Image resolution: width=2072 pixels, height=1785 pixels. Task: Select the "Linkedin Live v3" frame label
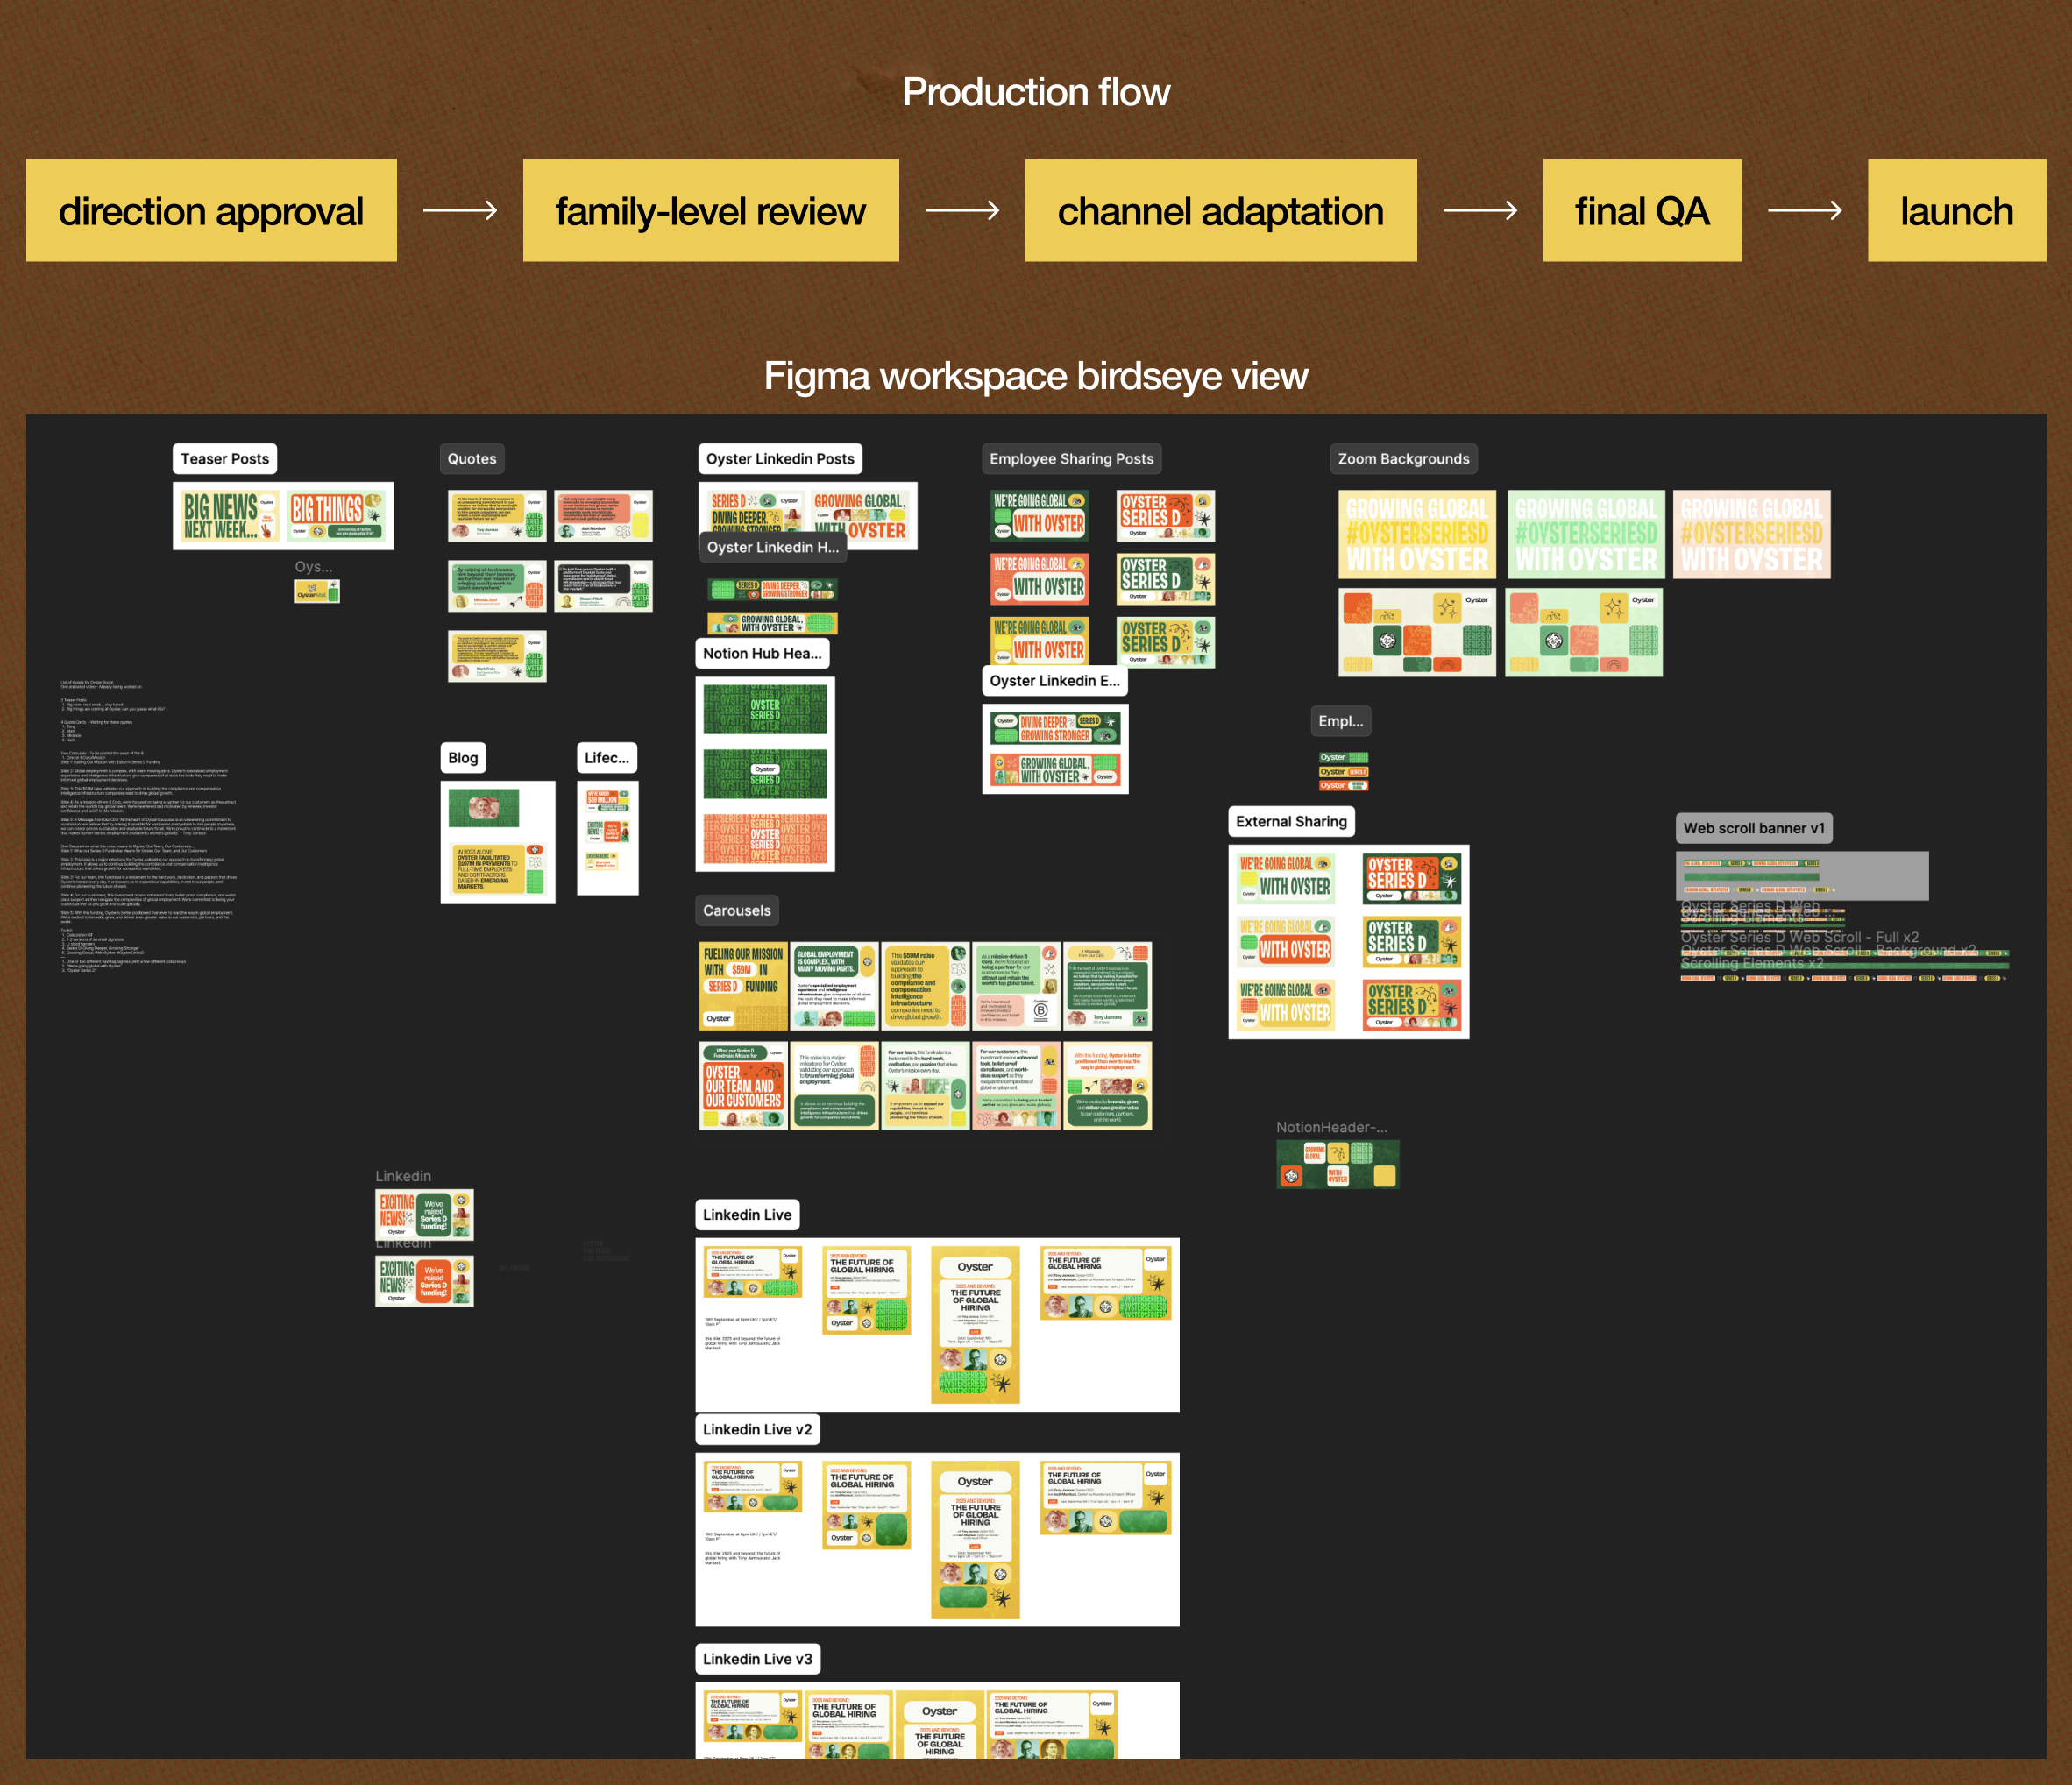coord(757,1659)
